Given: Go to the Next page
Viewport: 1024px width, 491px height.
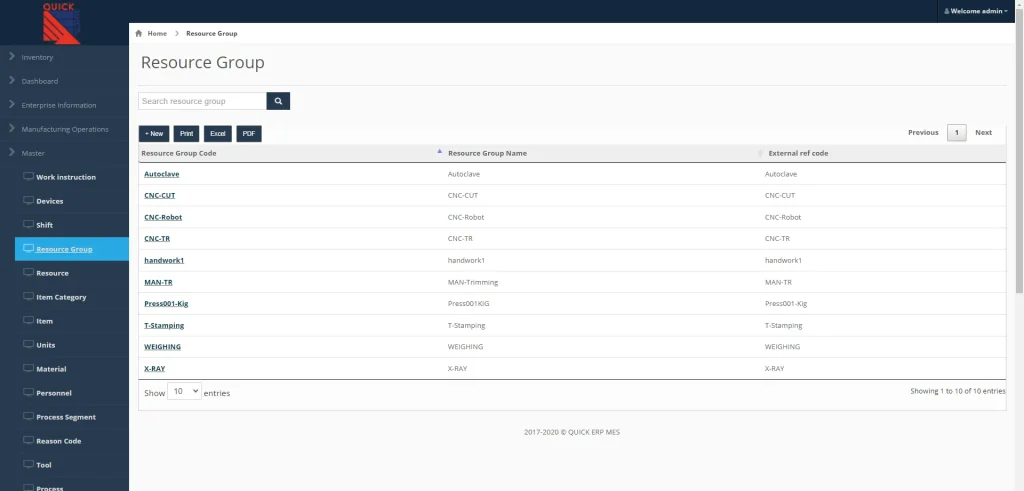Looking at the screenshot, I should pos(984,133).
